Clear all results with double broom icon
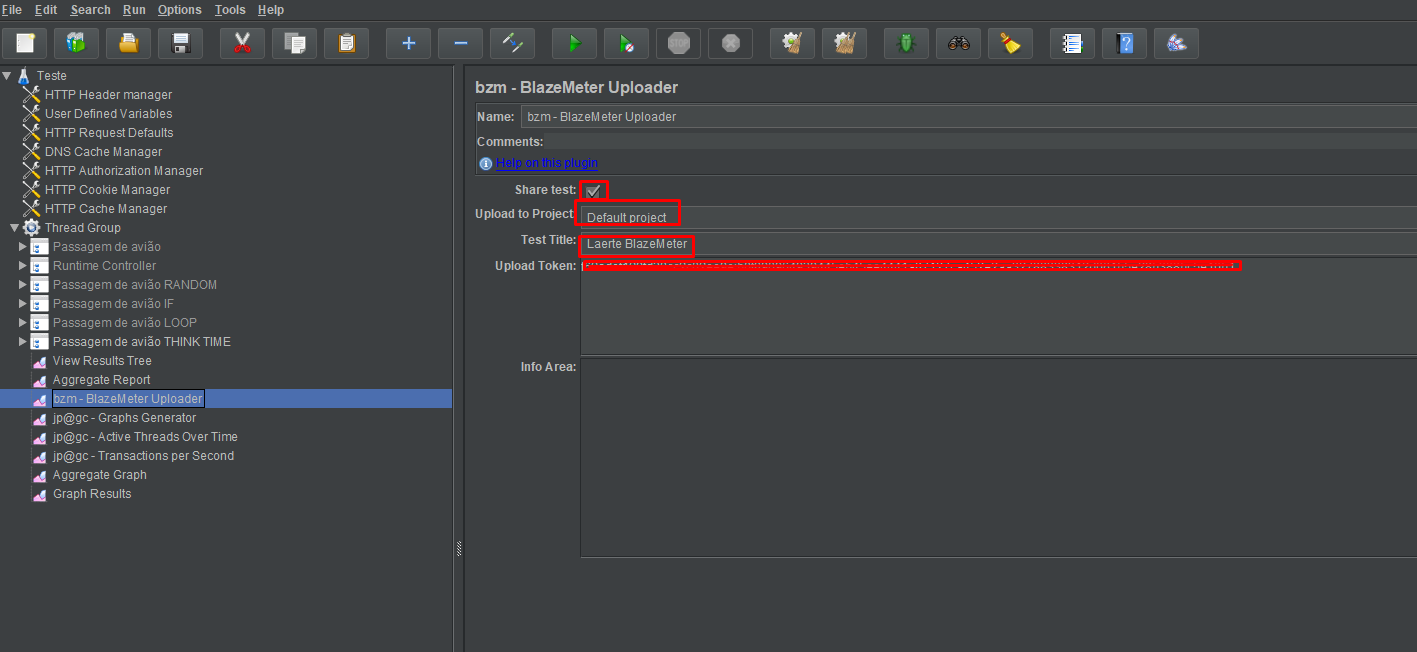The width and height of the screenshot is (1417, 652). pos(844,43)
